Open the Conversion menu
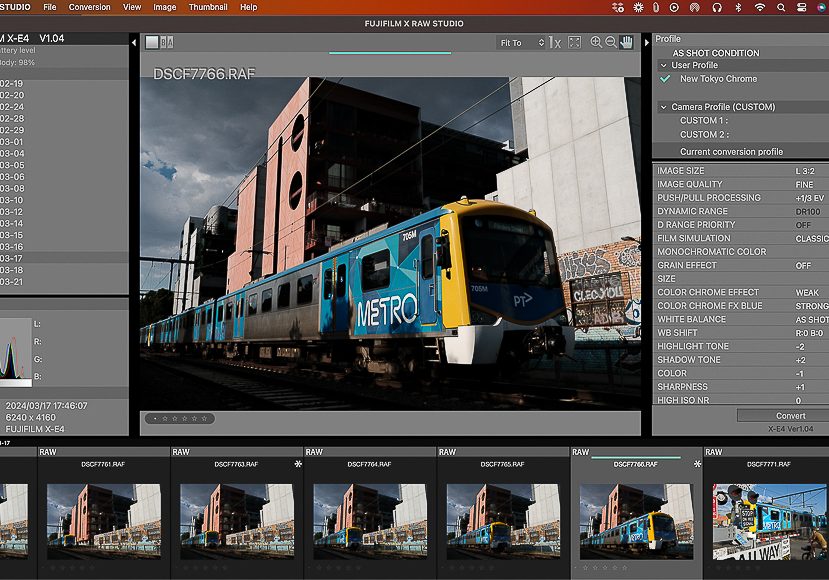Viewport: 829px width, 580px height. tap(89, 7)
